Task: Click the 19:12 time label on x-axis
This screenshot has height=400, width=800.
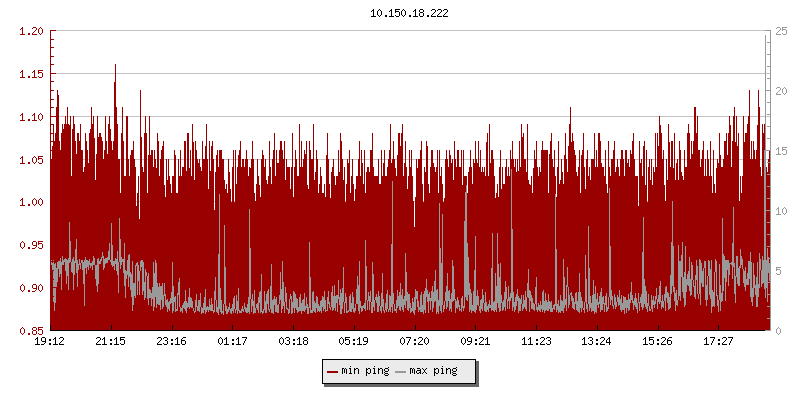Action: tap(50, 341)
